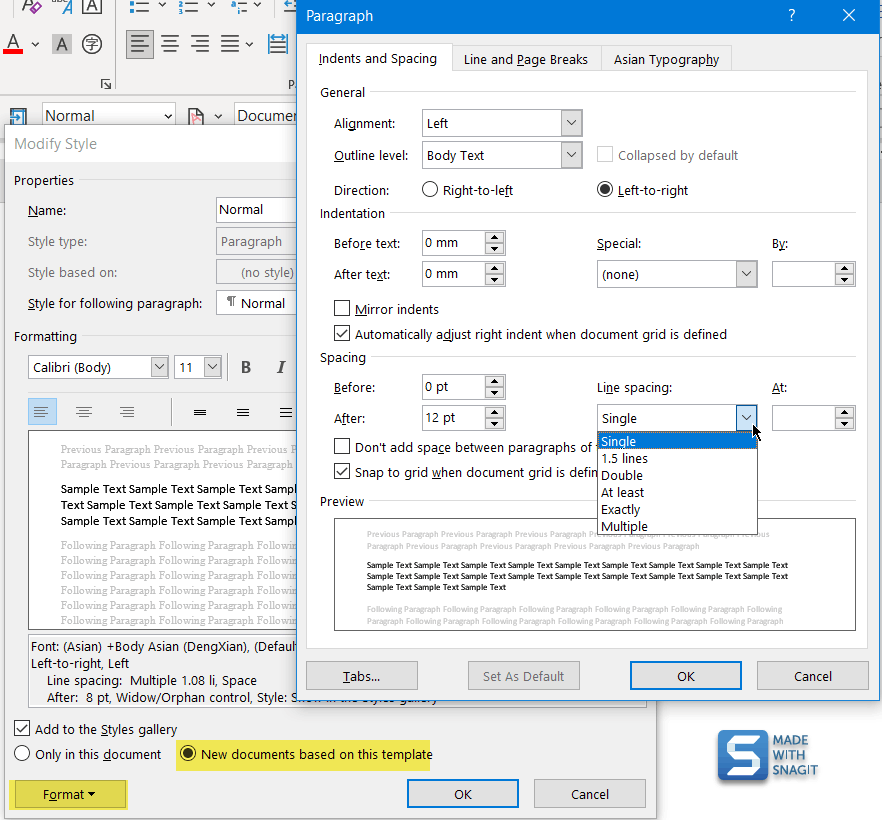
Task: Open the Special indentation dropdown
Action: click(x=746, y=274)
